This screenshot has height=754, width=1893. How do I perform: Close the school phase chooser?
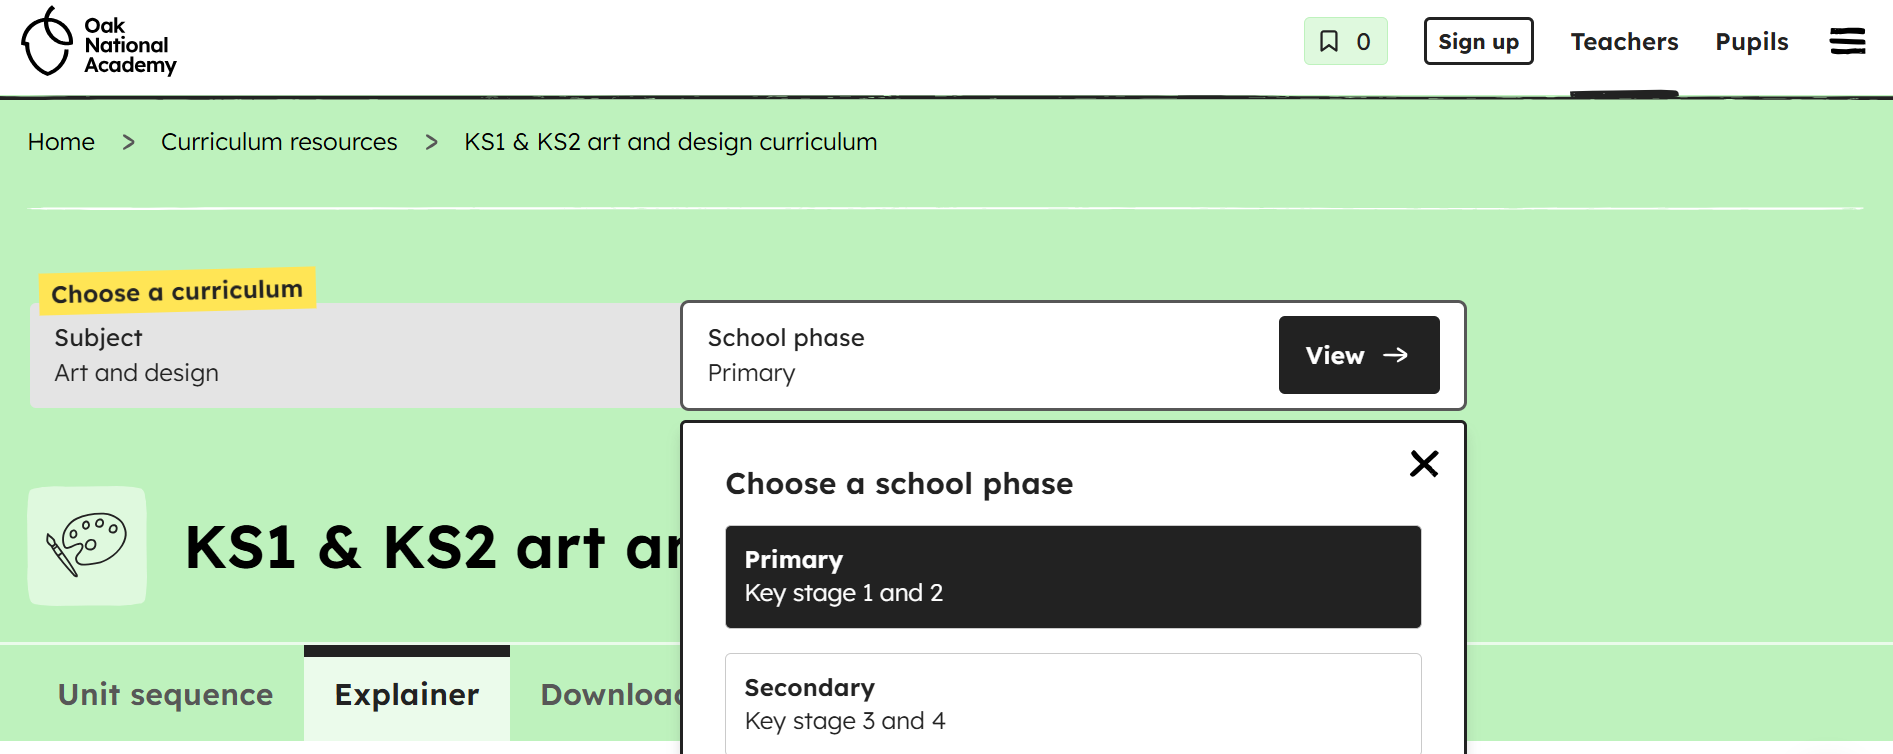point(1423,464)
